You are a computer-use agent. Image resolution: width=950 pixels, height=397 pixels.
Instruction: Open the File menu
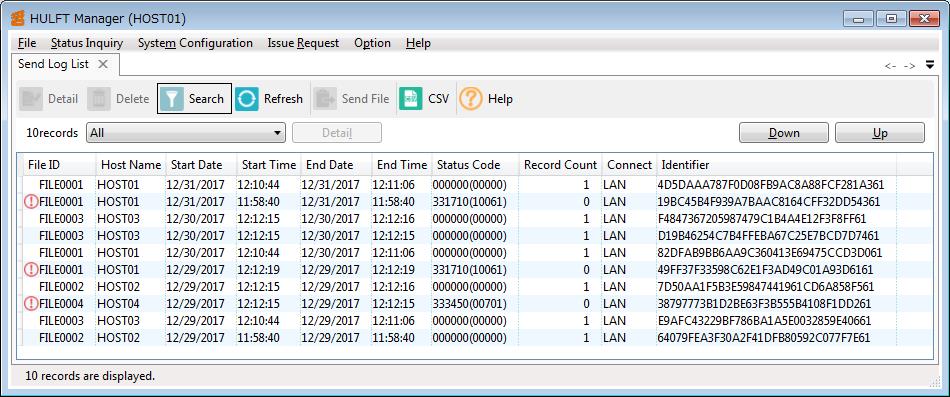[x=27, y=43]
